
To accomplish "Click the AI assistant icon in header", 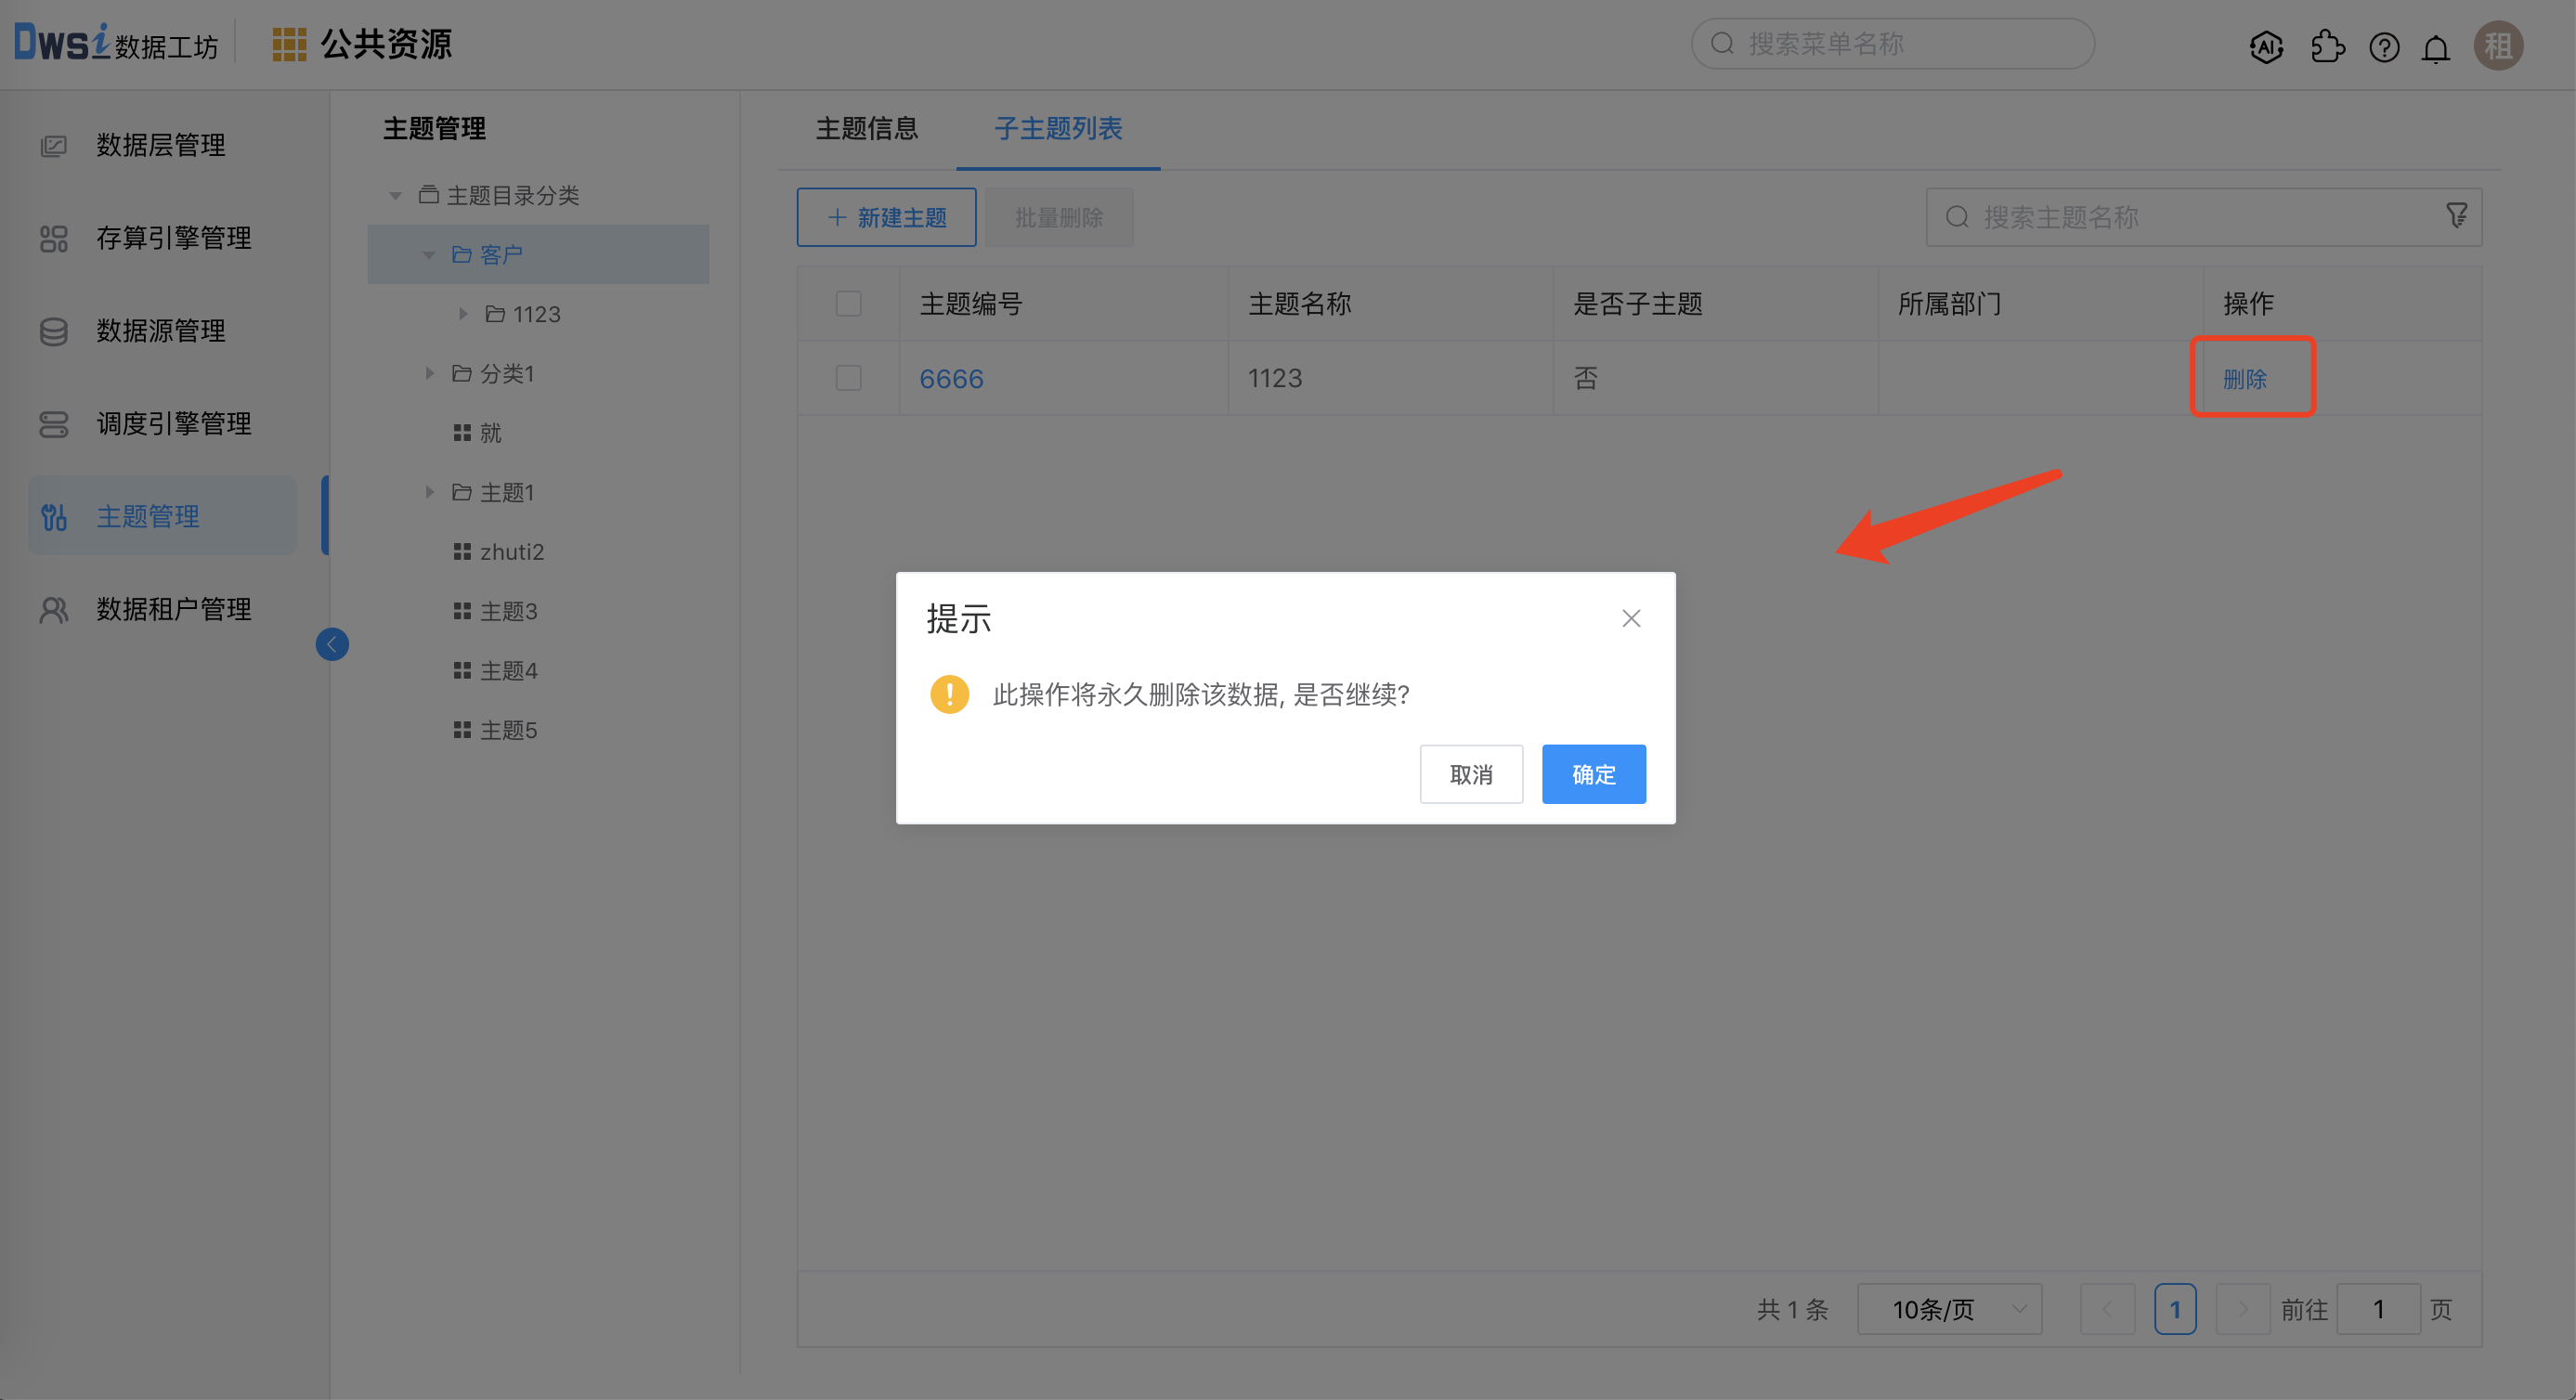I will pos(2266,46).
